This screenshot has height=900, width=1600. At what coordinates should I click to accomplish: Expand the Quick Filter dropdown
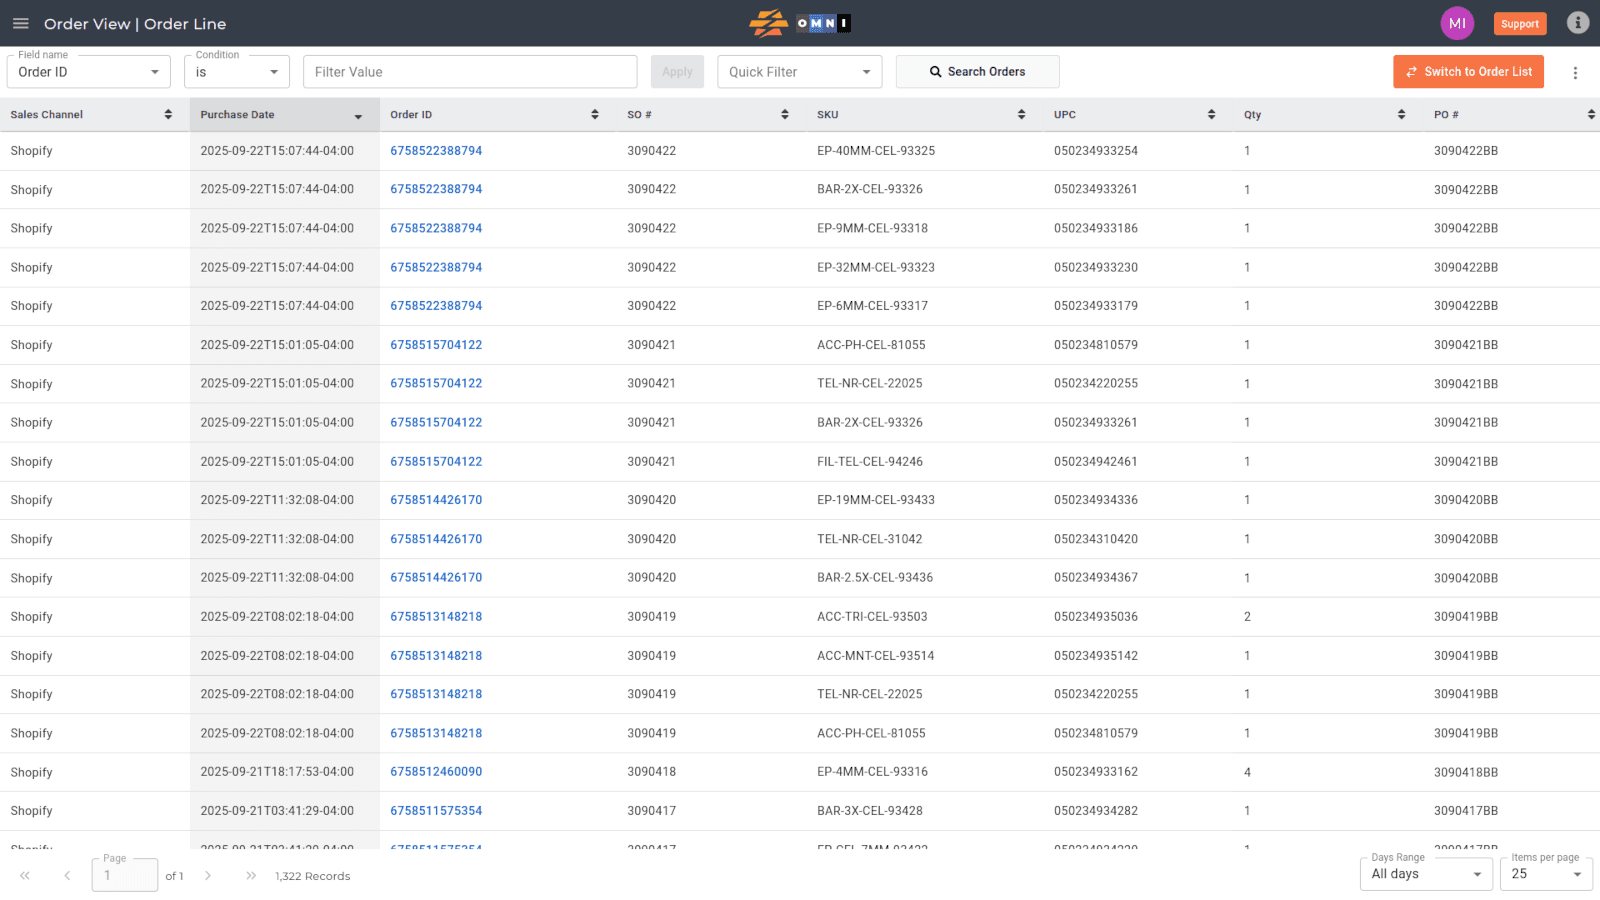point(799,72)
